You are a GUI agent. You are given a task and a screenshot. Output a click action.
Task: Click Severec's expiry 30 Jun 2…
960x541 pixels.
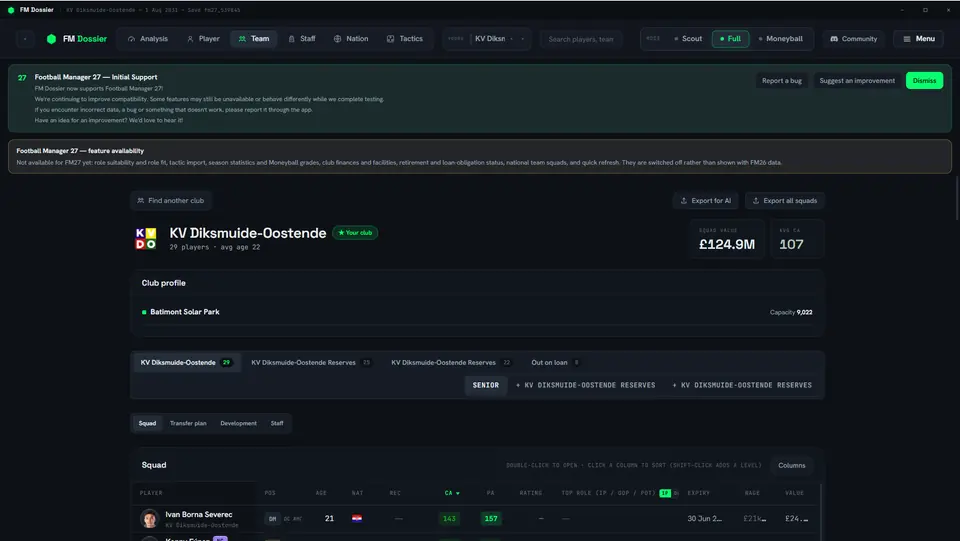pyautogui.click(x=704, y=518)
